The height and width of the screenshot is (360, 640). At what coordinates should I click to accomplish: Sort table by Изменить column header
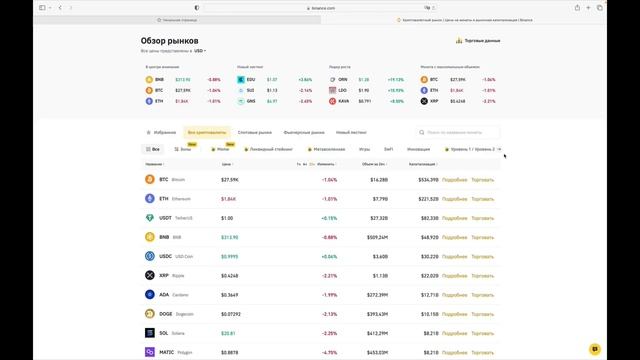point(326,164)
